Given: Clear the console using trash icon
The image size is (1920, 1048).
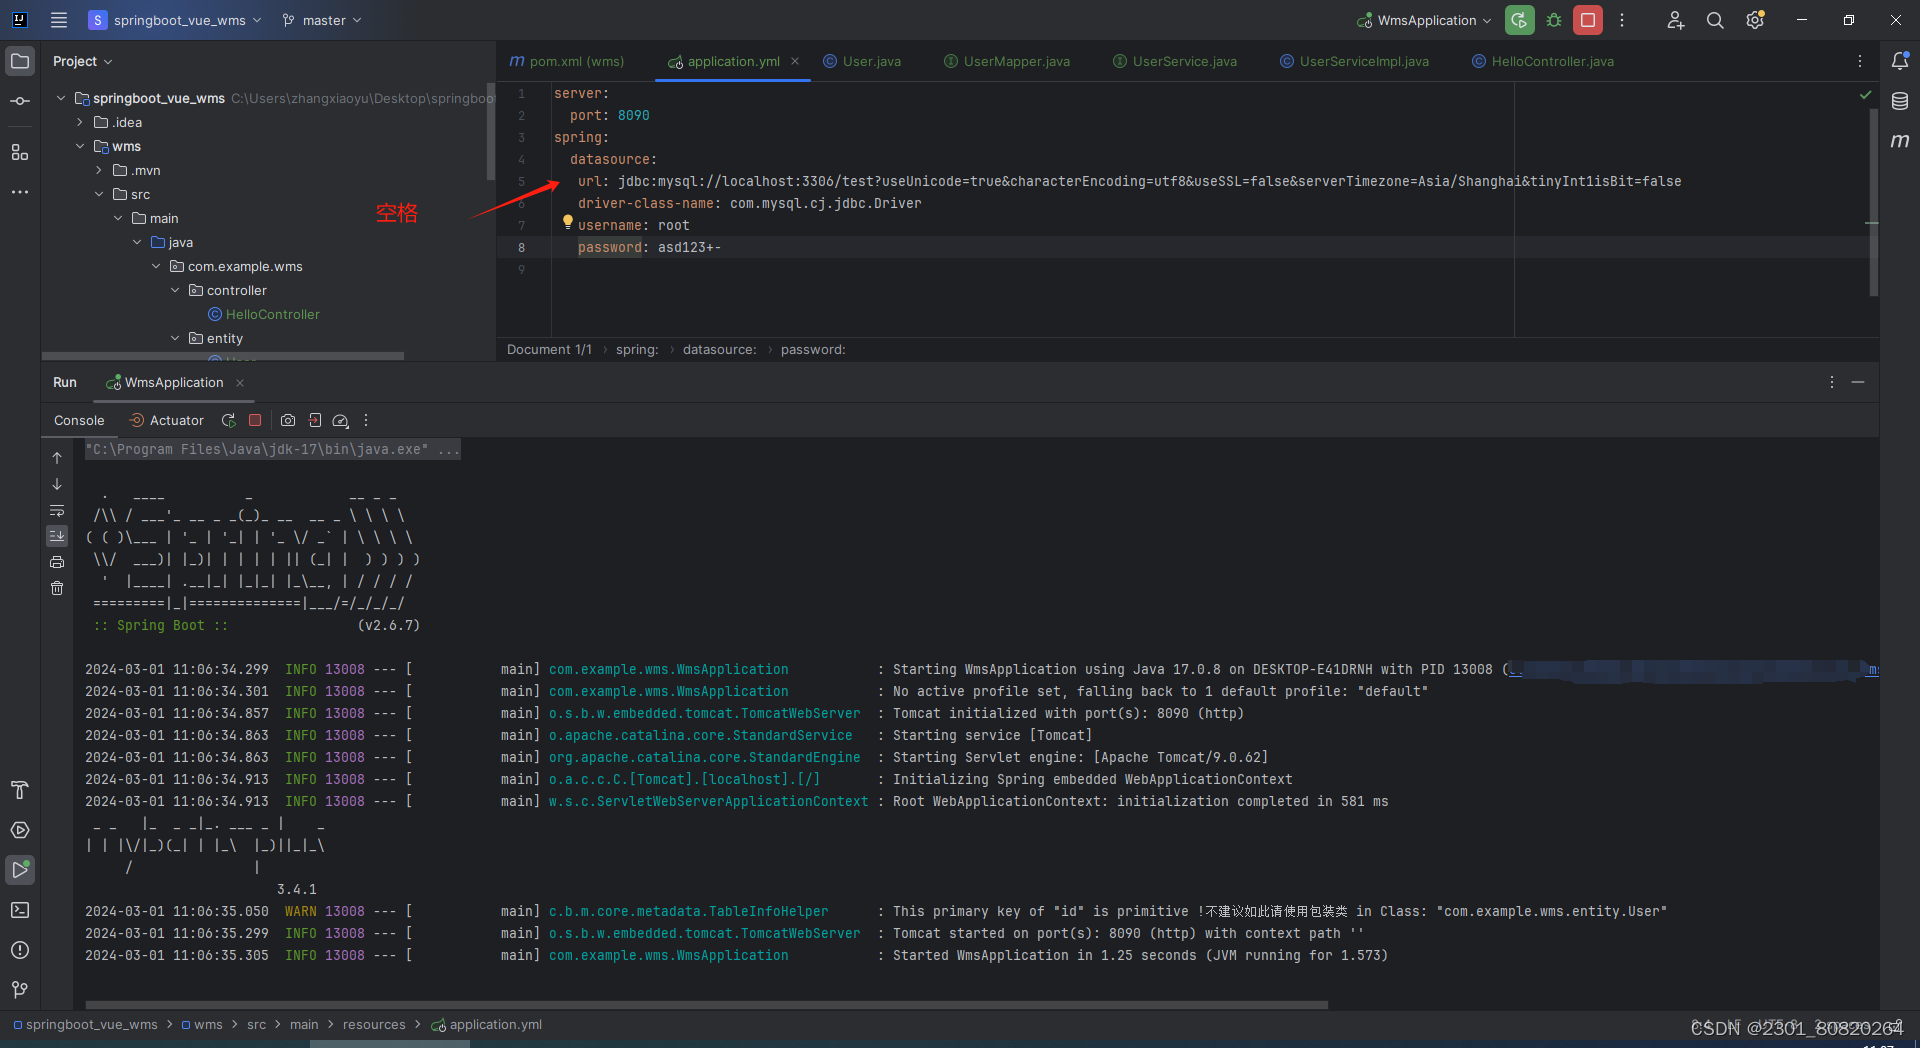Looking at the screenshot, I should (57, 588).
